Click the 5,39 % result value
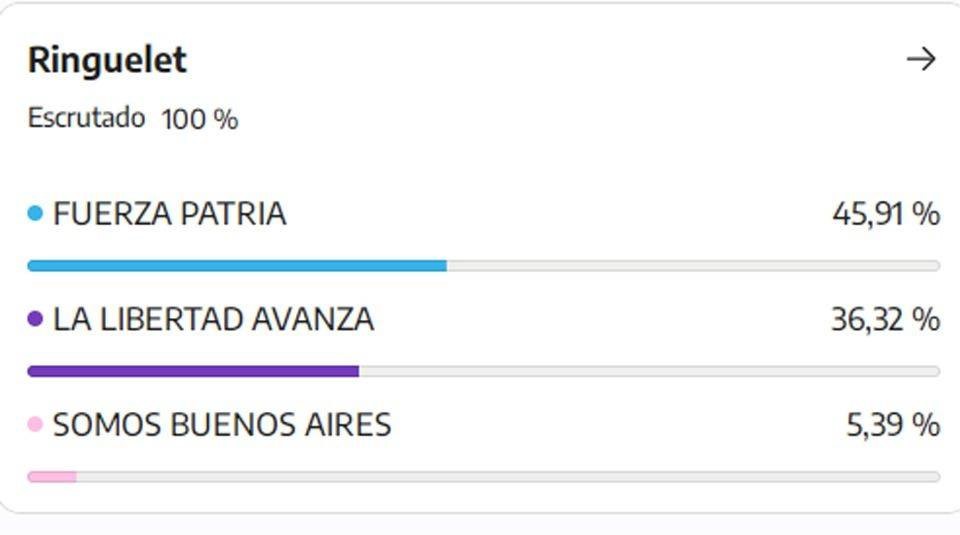 click(893, 425)
